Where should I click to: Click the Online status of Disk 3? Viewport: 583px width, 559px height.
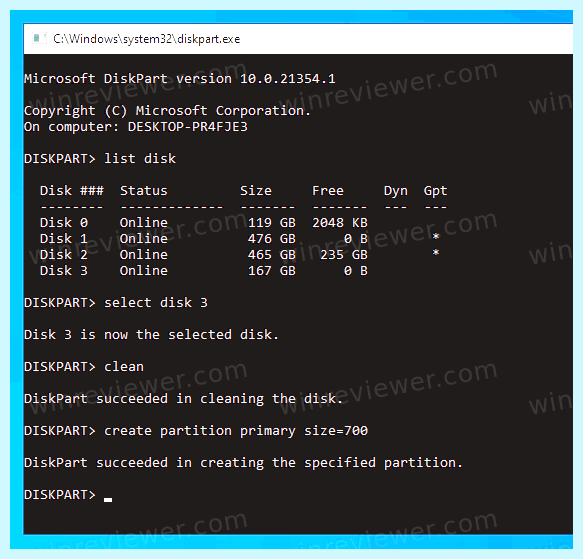144,270
